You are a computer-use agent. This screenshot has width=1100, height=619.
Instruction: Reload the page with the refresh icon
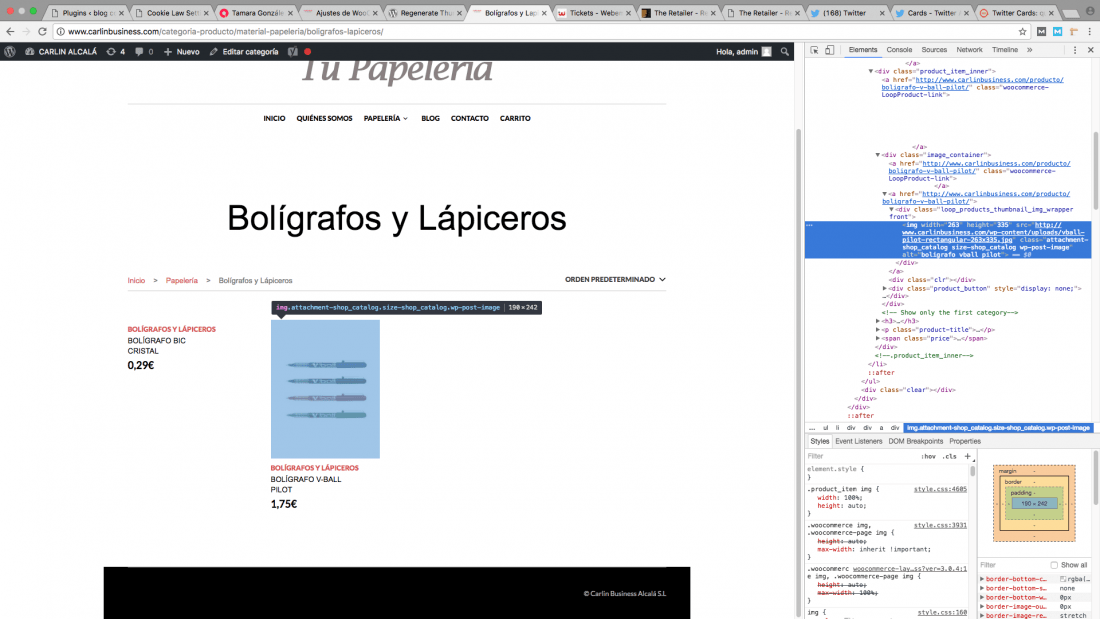tap(42, 32)
